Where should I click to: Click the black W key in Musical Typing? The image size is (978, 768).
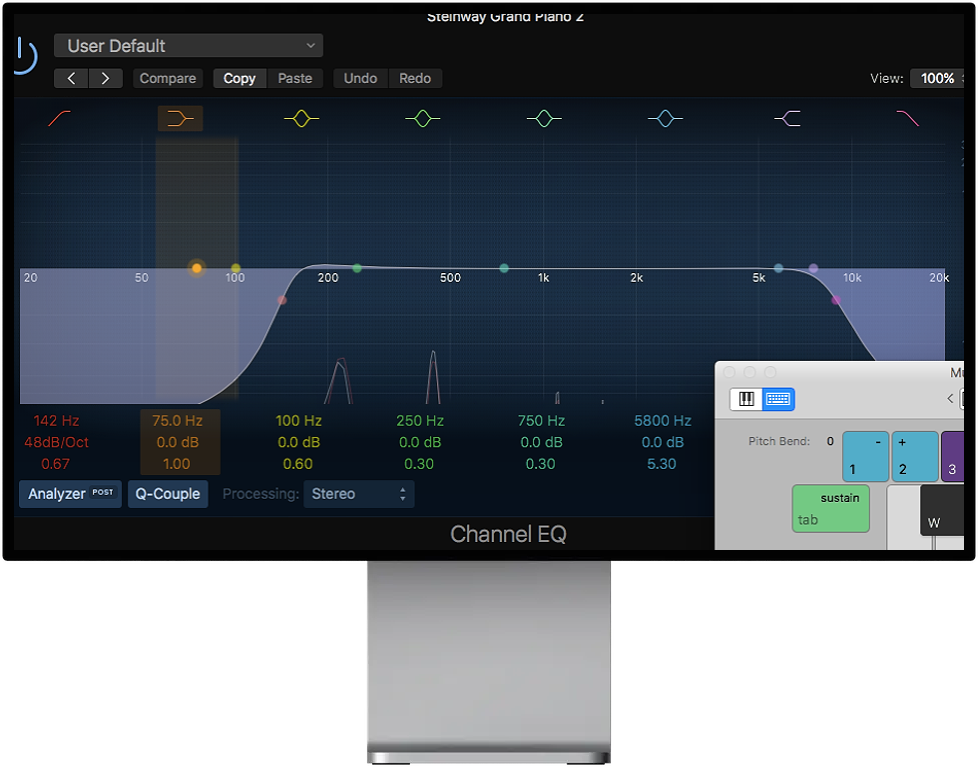(942, 510)
